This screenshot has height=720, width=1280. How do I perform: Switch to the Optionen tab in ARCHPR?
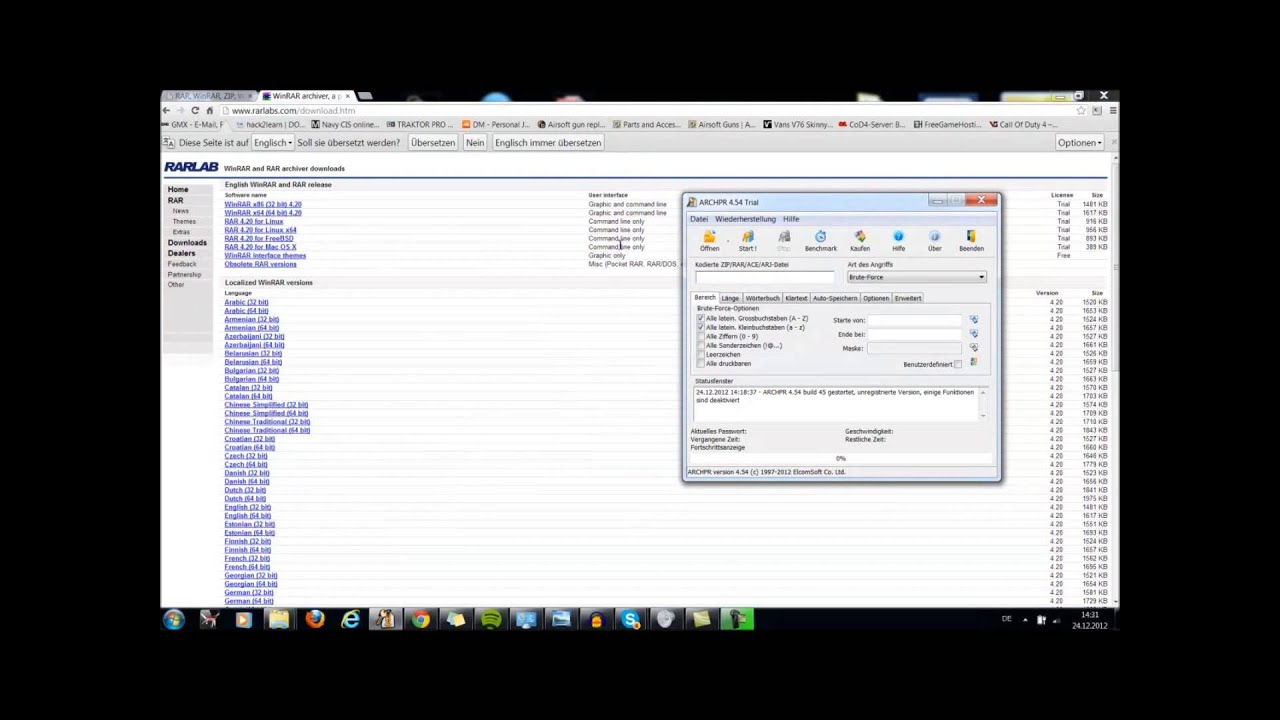876,298
